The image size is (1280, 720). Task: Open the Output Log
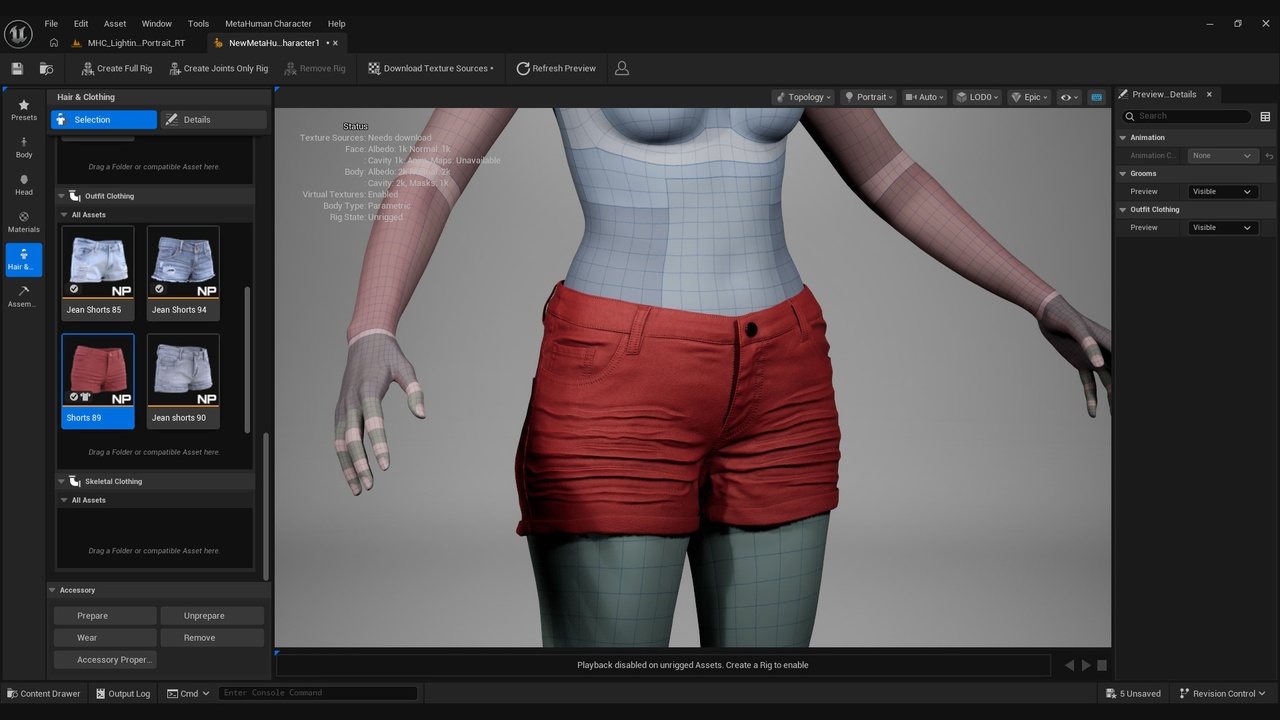pyautogui.click(x=123, y=693)
